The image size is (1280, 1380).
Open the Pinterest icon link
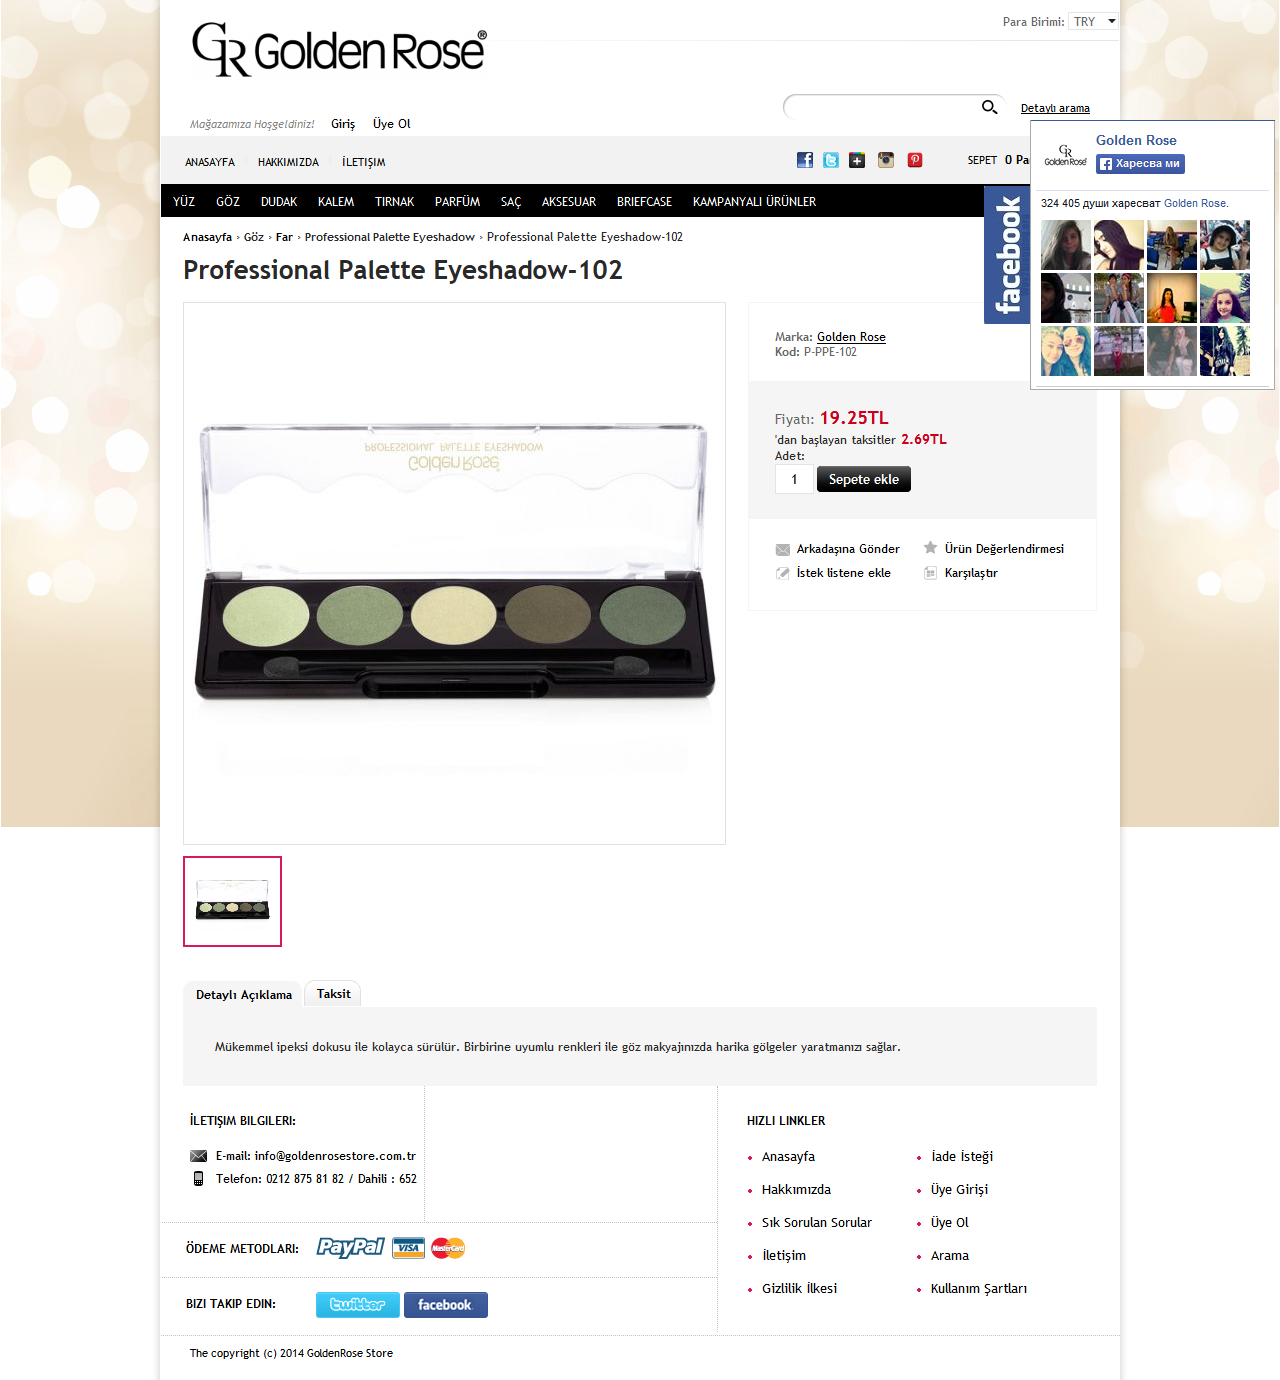[x=915, y=160]
